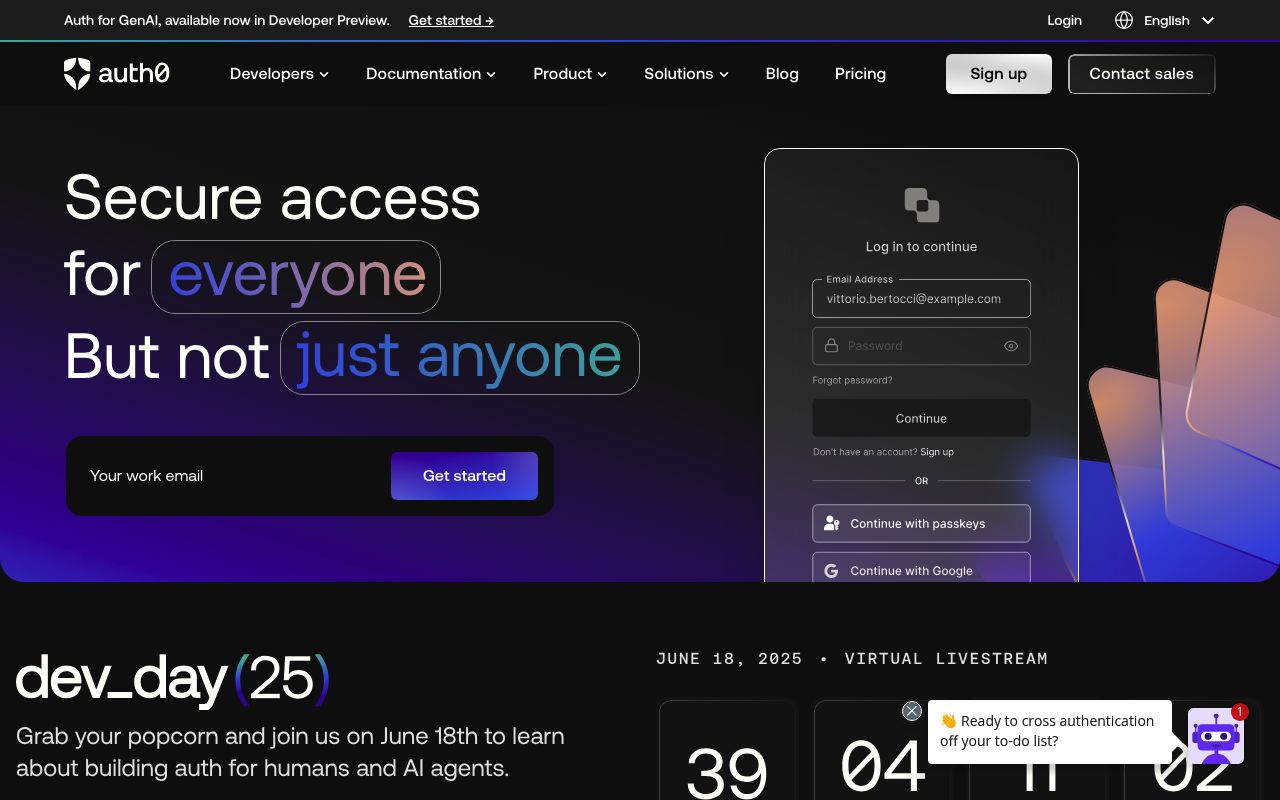The image size is (1280, 800).
Task: Click the Email Address input field
Action: [921, 298]
